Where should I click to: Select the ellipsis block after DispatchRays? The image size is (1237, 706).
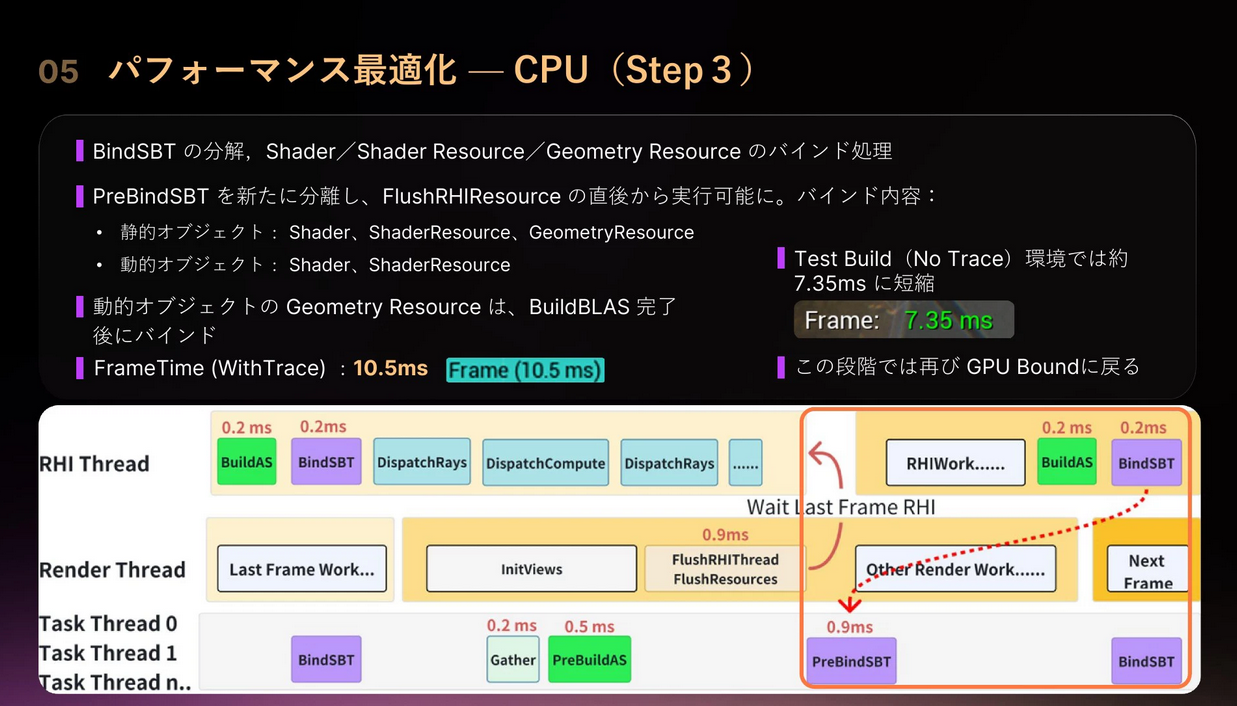pos(745,463)
